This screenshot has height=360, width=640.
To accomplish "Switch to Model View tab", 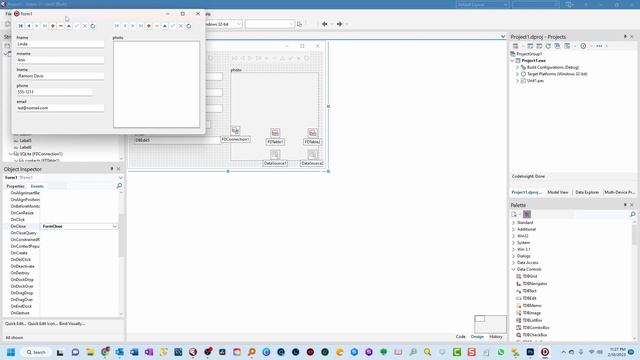I will [558, 192].
